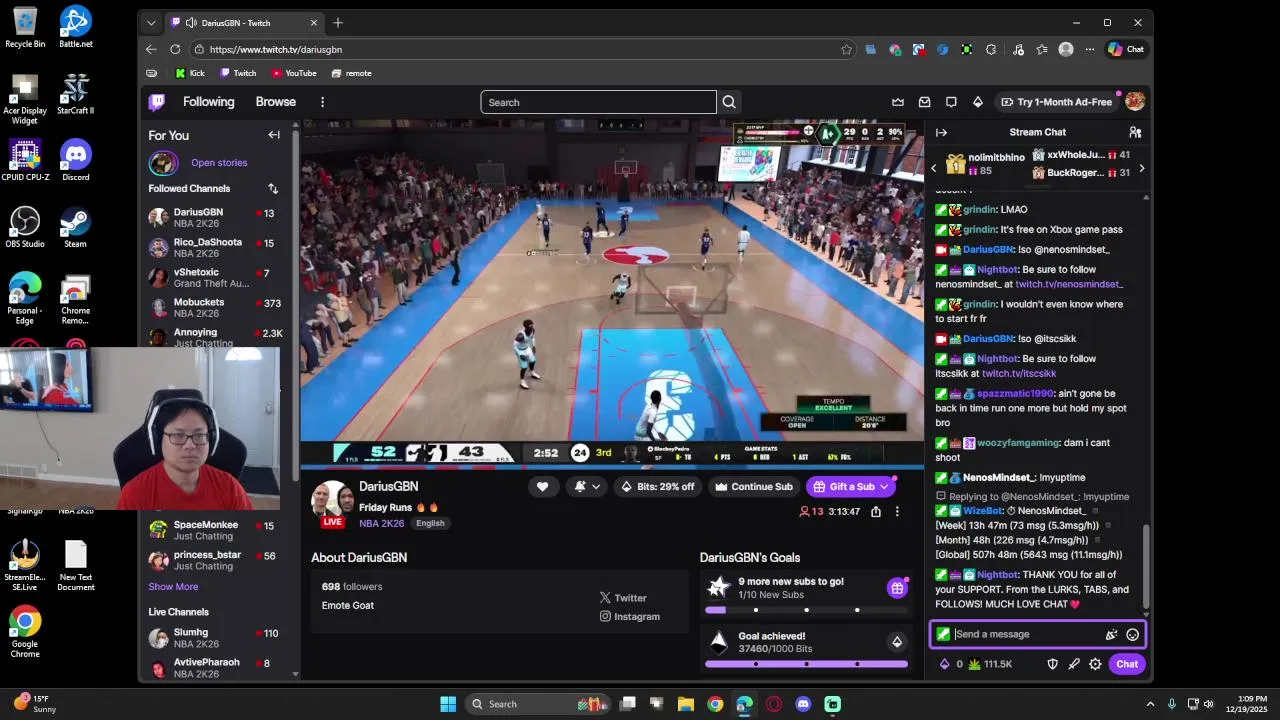
Task: Open browser tab list dropdown arrow
Action: click(151, 22)
